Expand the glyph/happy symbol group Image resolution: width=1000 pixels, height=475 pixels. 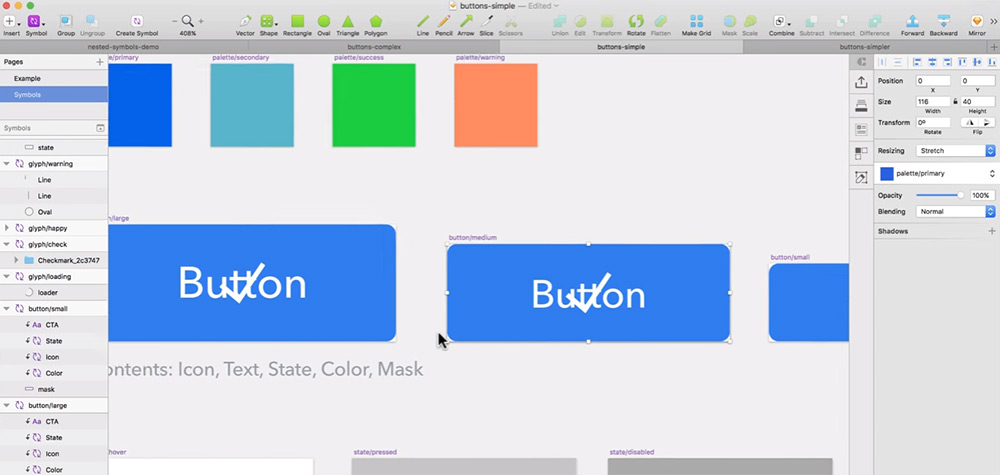point(6,228)
